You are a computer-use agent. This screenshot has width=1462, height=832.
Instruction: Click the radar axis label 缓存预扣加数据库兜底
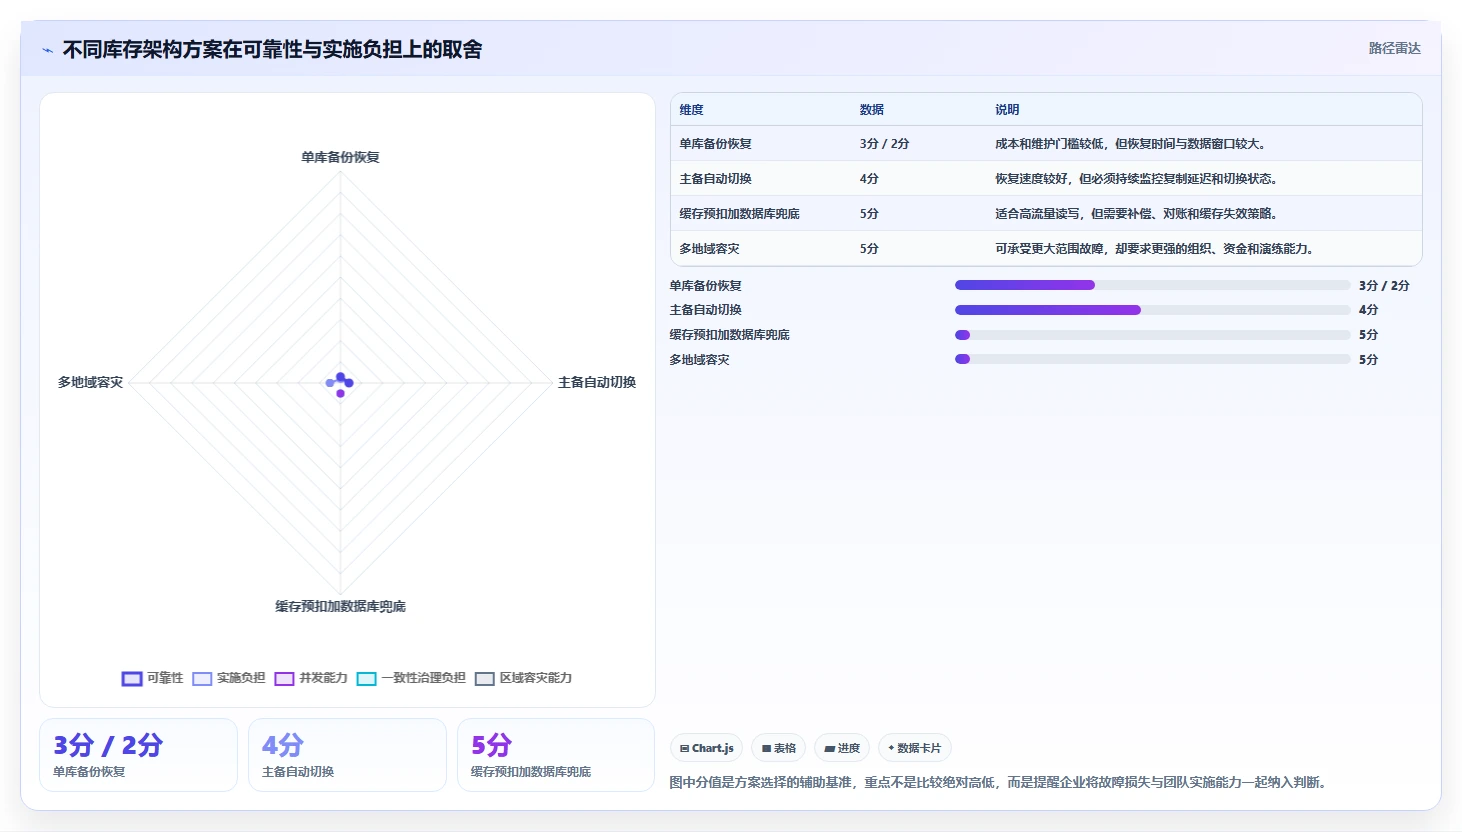[x=340, y=606]
